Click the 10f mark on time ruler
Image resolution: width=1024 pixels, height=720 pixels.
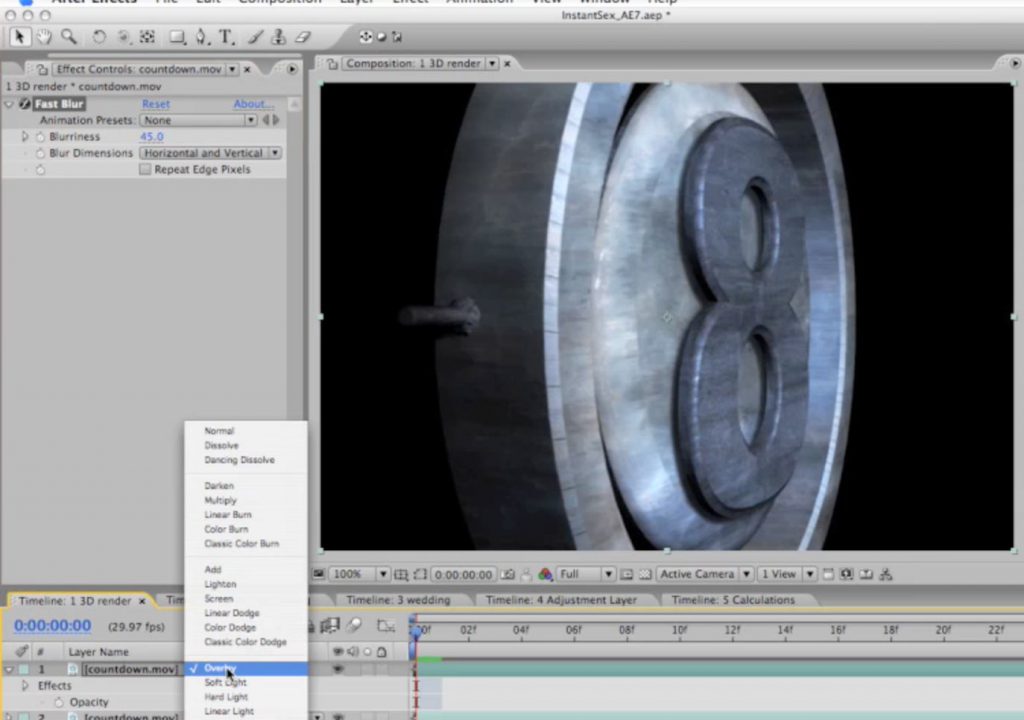click(679, 630)
